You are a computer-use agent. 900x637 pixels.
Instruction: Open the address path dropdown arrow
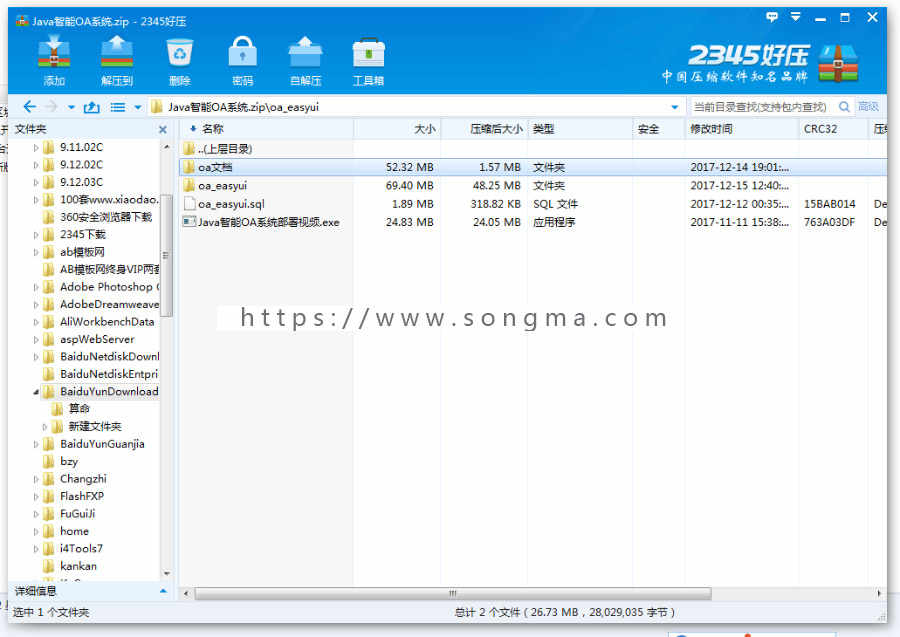tap(674, 107)
